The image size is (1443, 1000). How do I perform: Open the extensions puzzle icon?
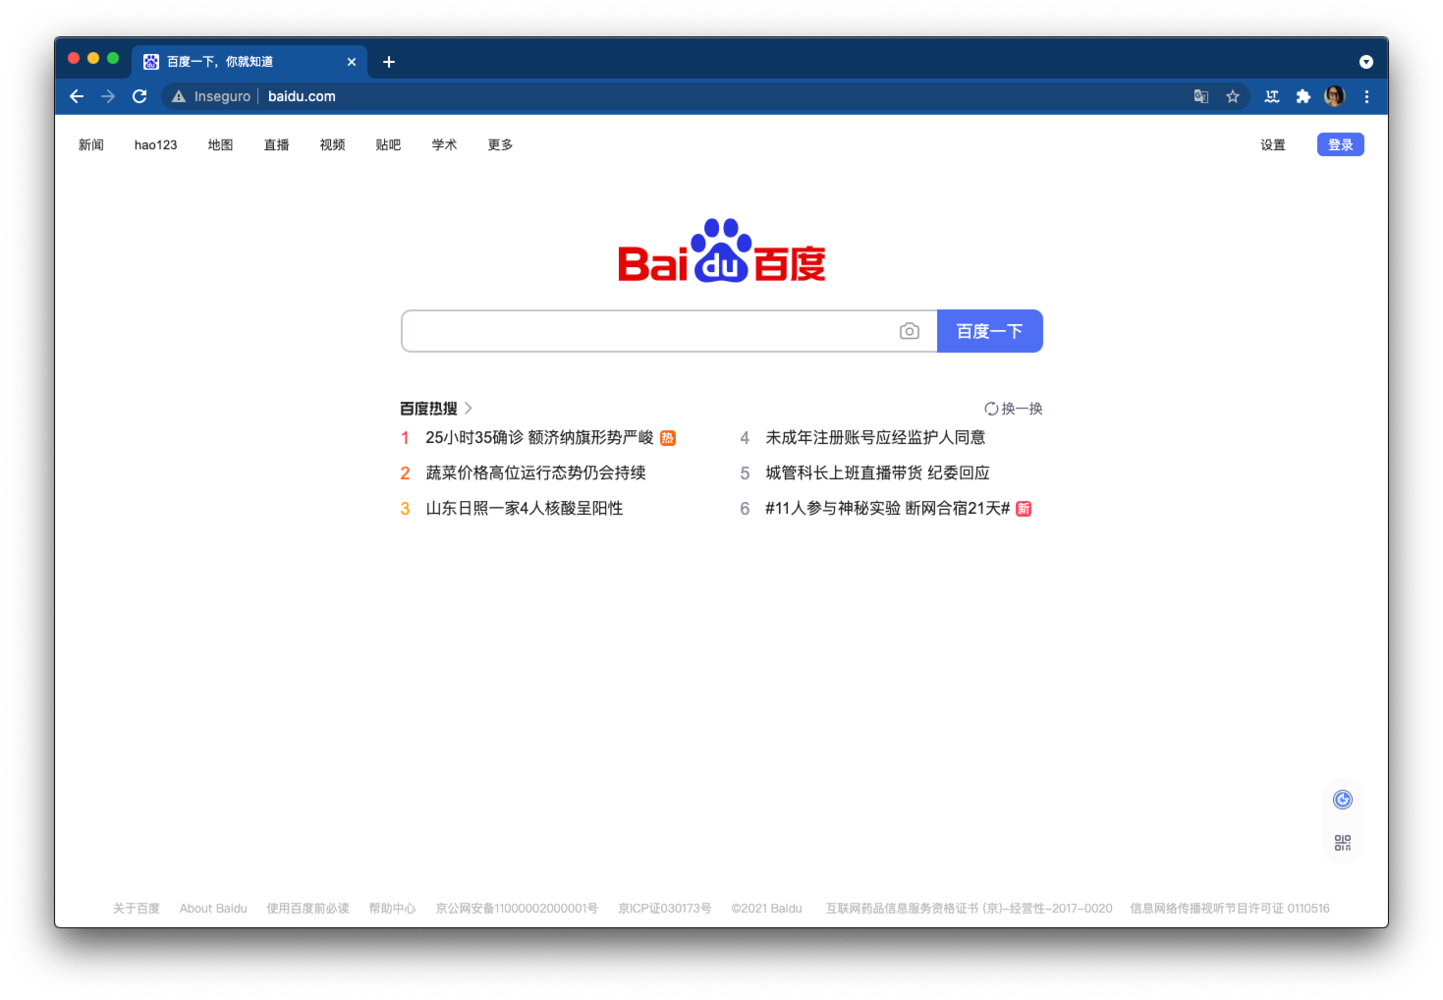point(1303,97)
